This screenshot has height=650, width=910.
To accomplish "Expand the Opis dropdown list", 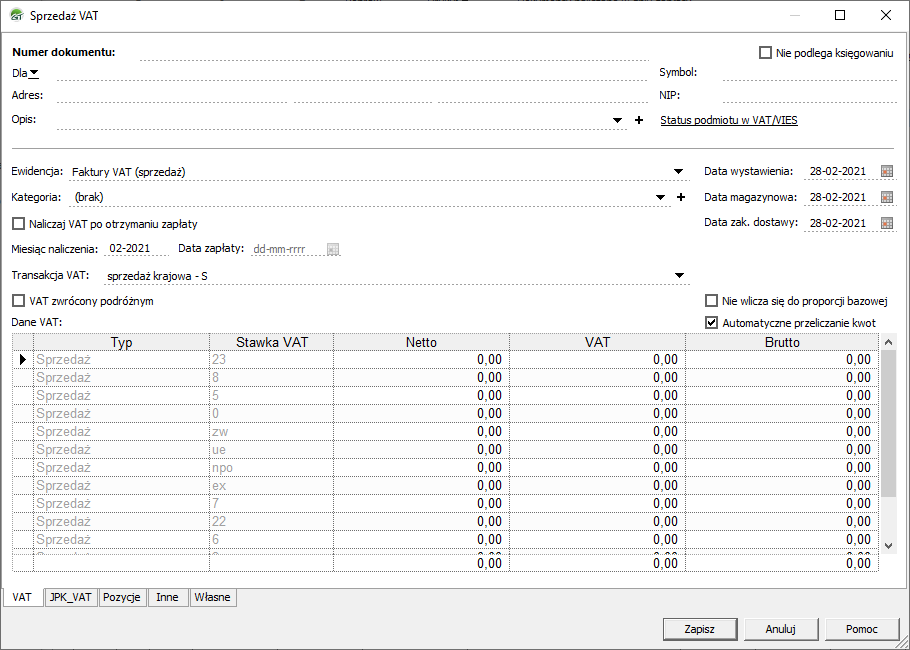I will click(618, 120).
